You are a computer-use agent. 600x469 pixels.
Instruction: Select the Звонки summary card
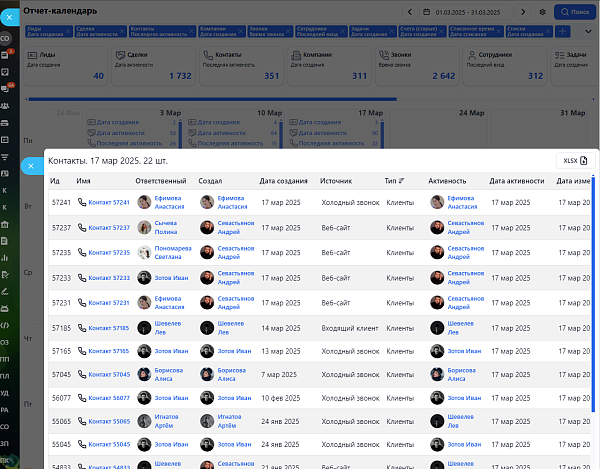tap(417, 66)
